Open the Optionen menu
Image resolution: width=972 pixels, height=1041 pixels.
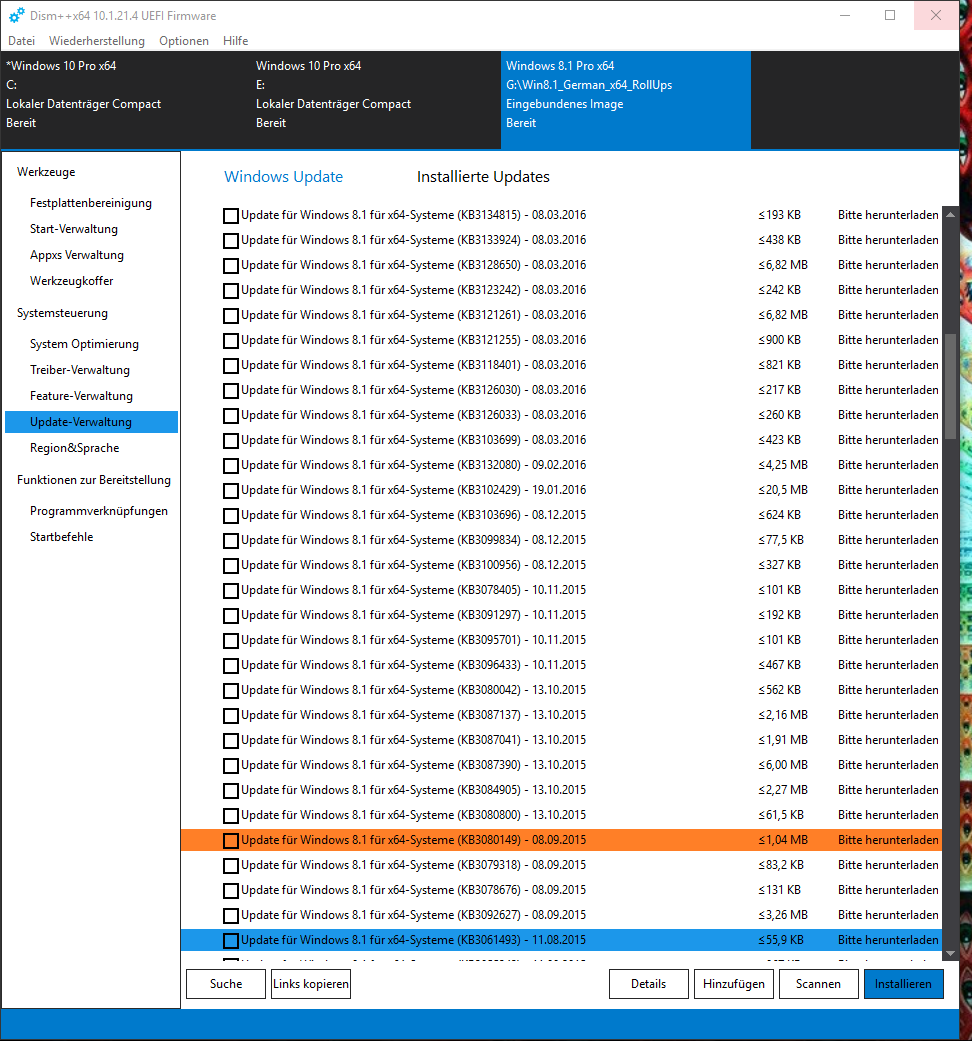pos(184,40)
